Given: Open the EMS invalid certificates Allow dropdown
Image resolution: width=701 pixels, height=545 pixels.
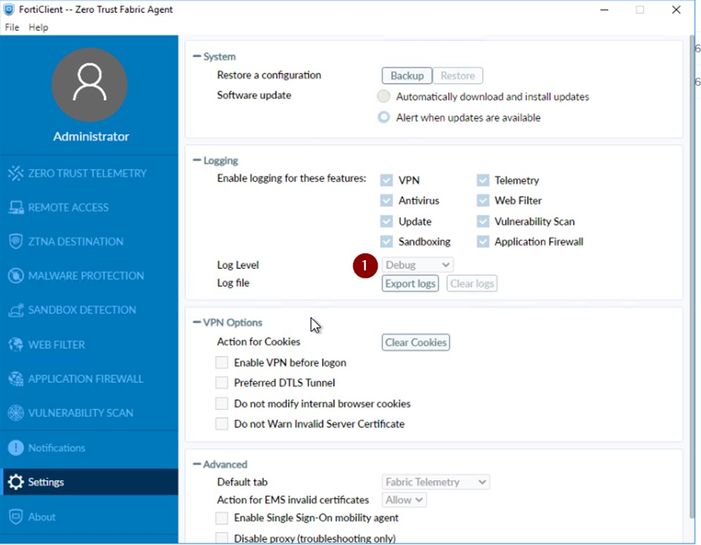Looking at the screenshot, I should coord(404,500).
